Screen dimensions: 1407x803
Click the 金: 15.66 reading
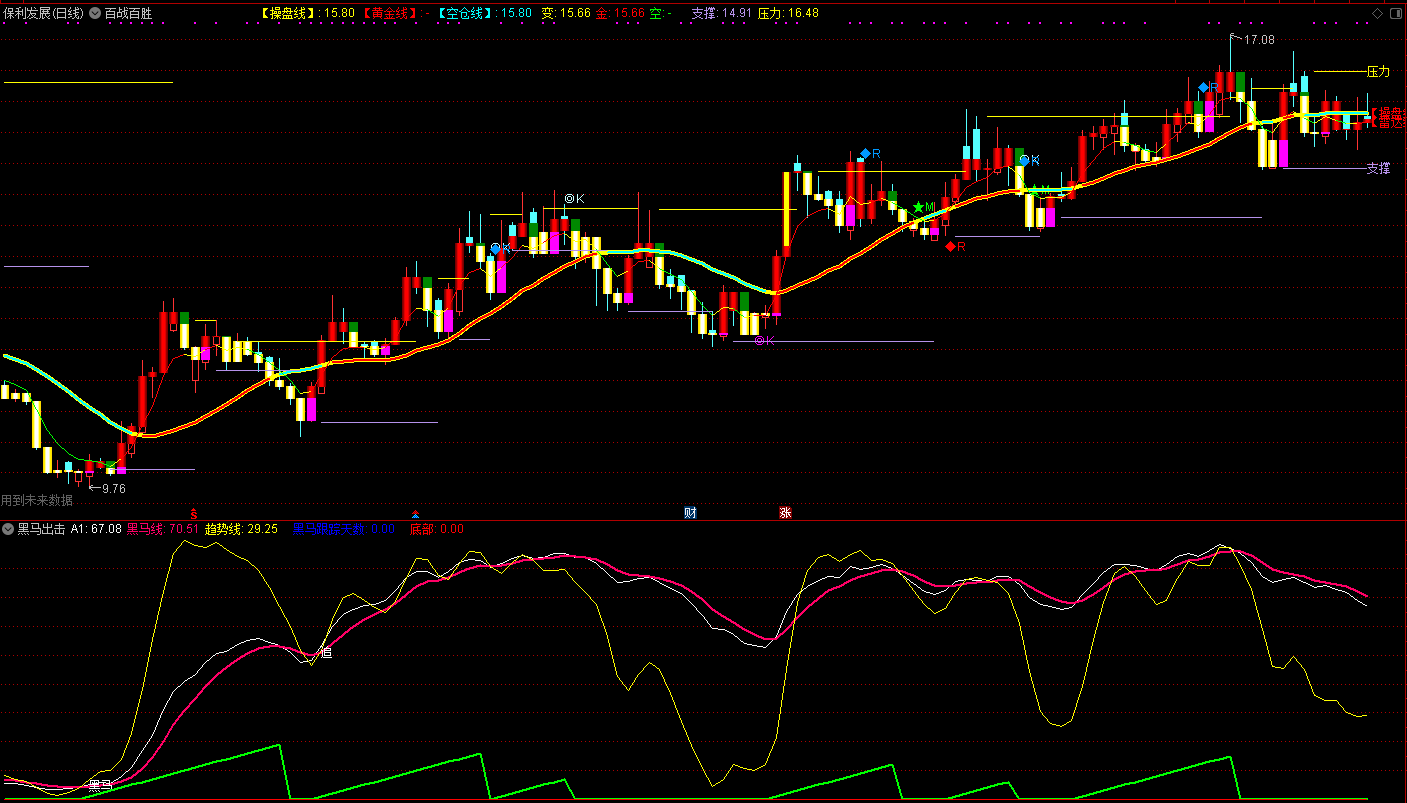coord(620,13)
